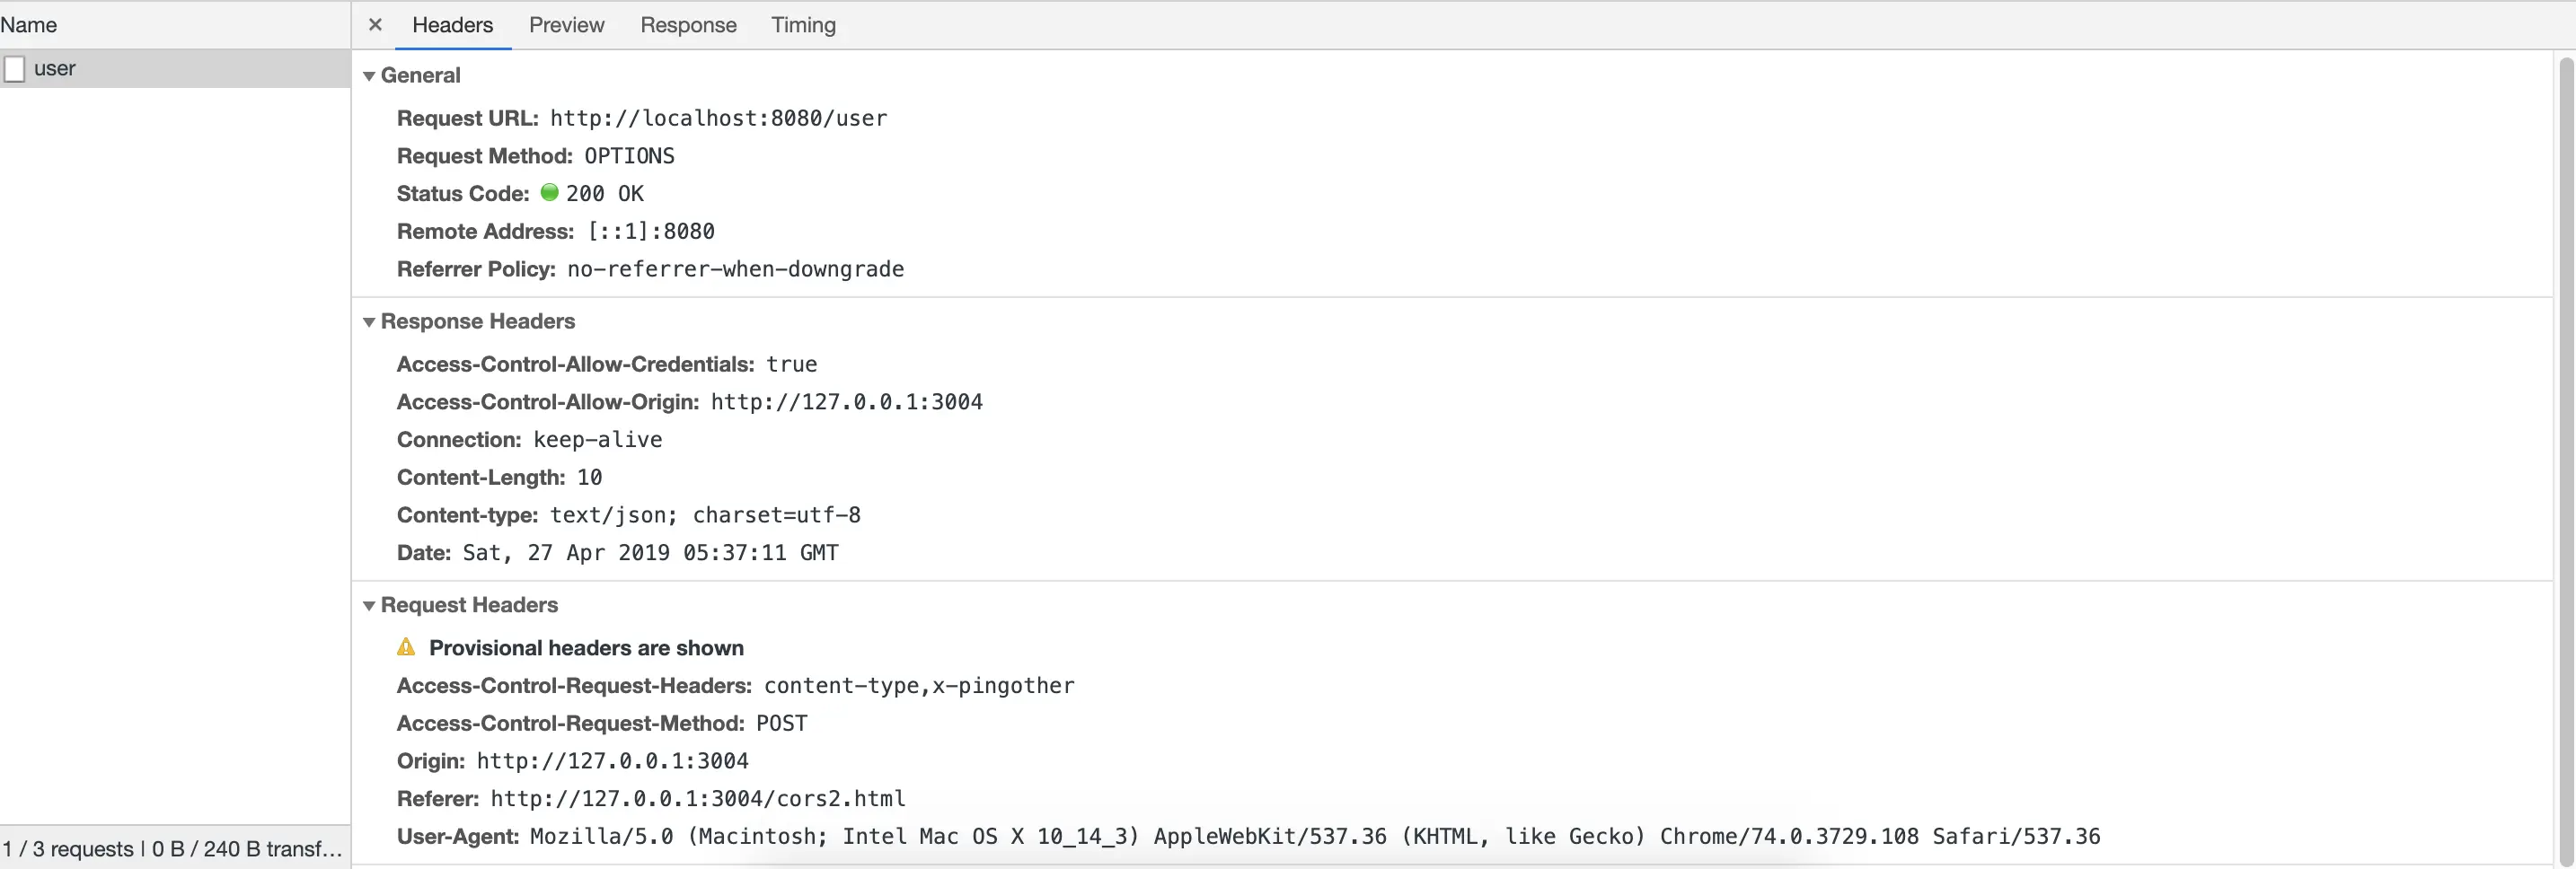Screen dimensions: 2576x869
Task: Click the Access-Control-Allow-Origin value
Action: [846, 402]
